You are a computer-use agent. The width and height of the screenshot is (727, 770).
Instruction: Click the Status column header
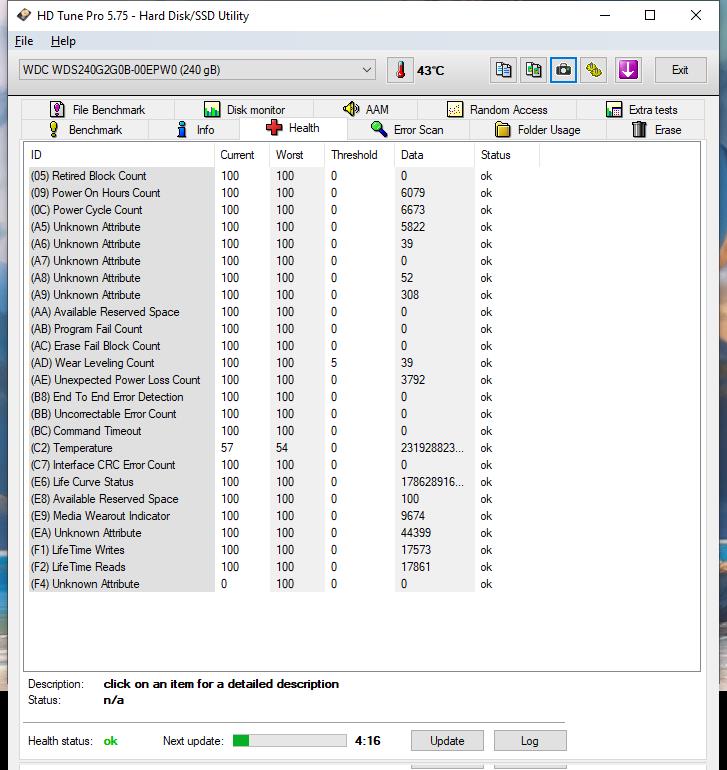506,155
